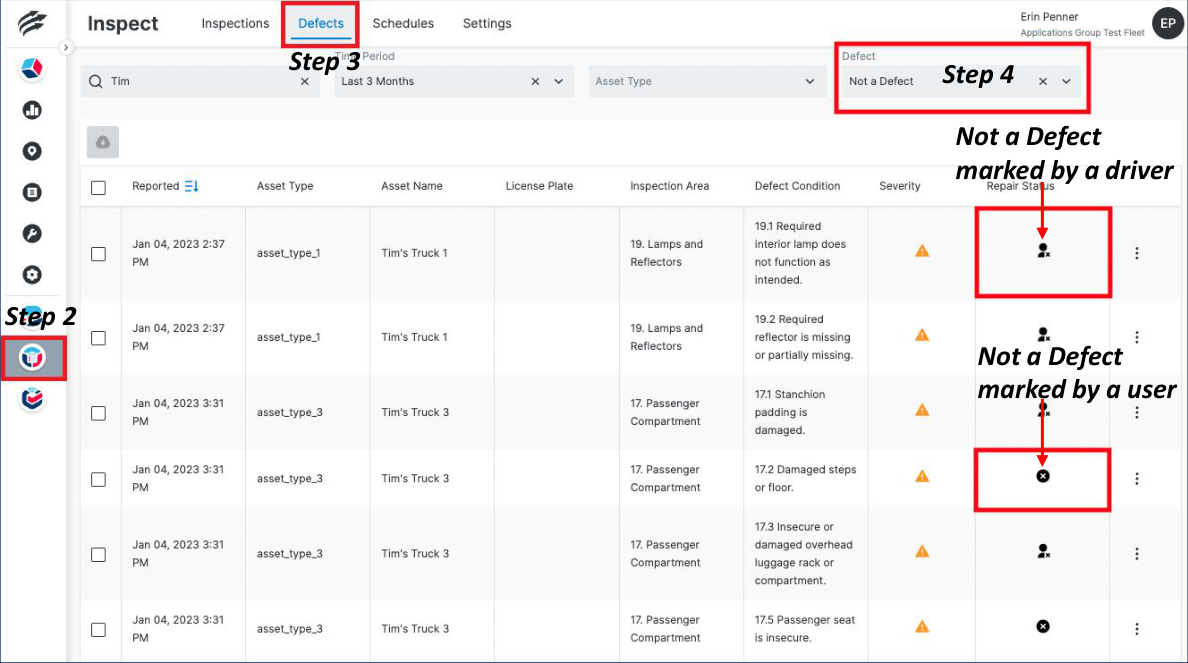Open the Asset Type dropdown
The height and width of the screenshot is (663, 1188).
[809, 82]
